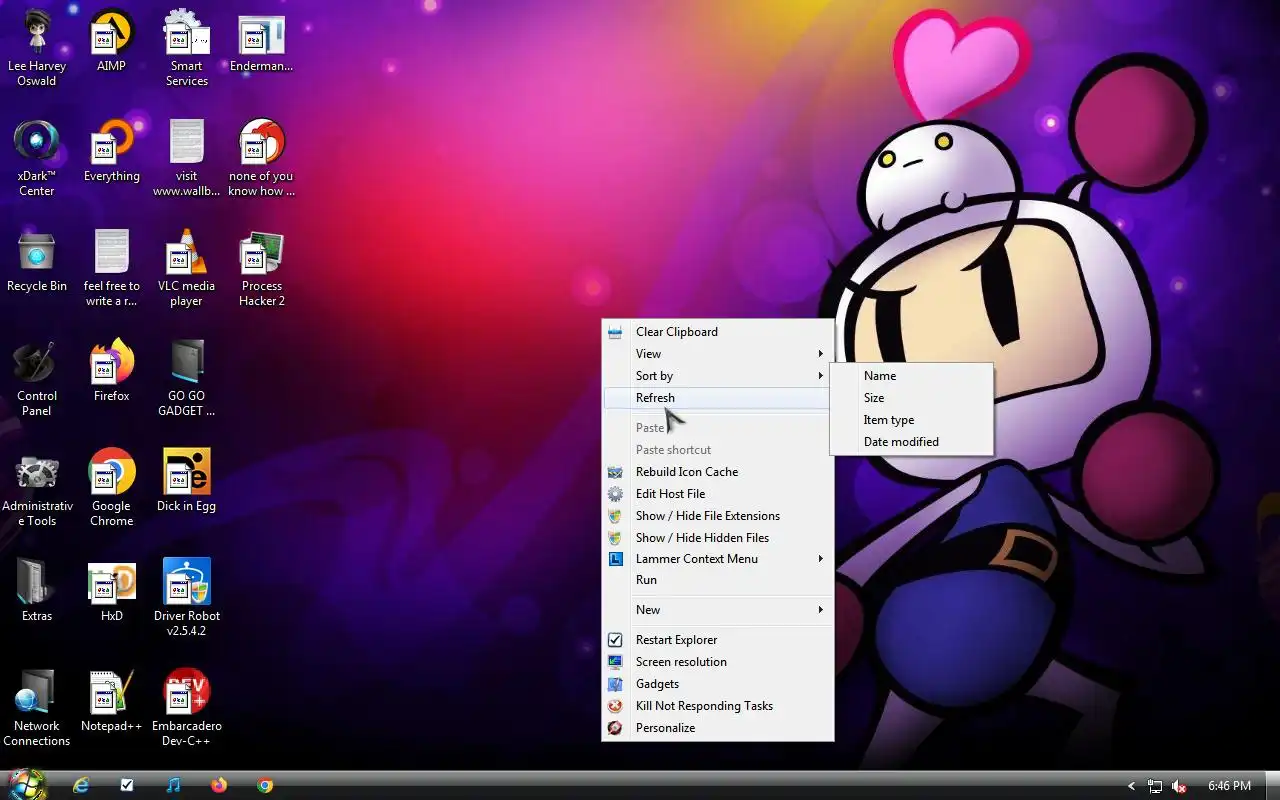Click Refresh in the context menu
Viewport: 1280px width, 800px height.
(x=718, y=398)
